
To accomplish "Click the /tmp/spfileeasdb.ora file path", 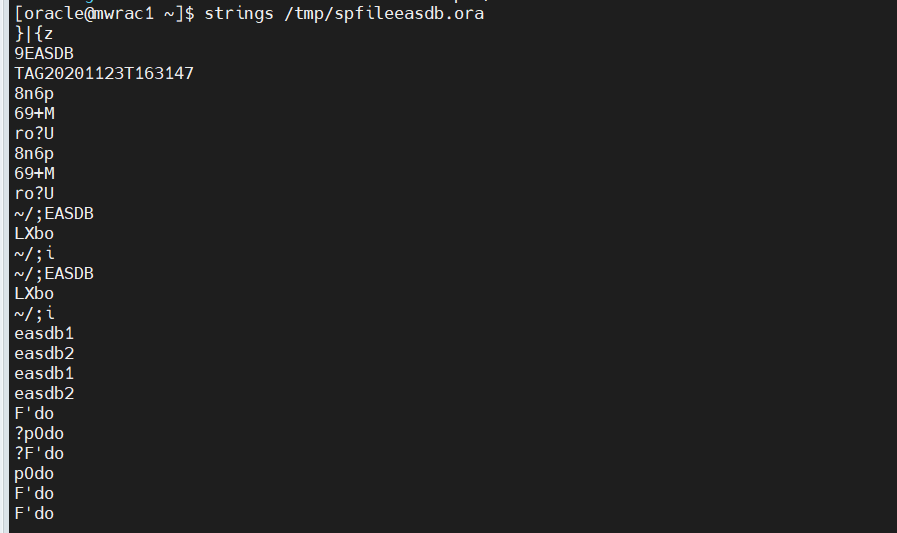I will coord(384,14).
